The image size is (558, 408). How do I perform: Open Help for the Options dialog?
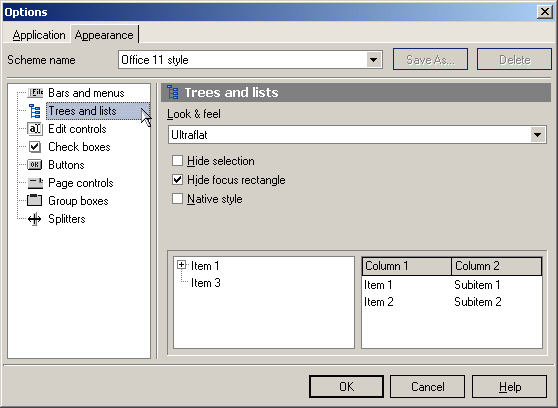click(x=509, y=387)
